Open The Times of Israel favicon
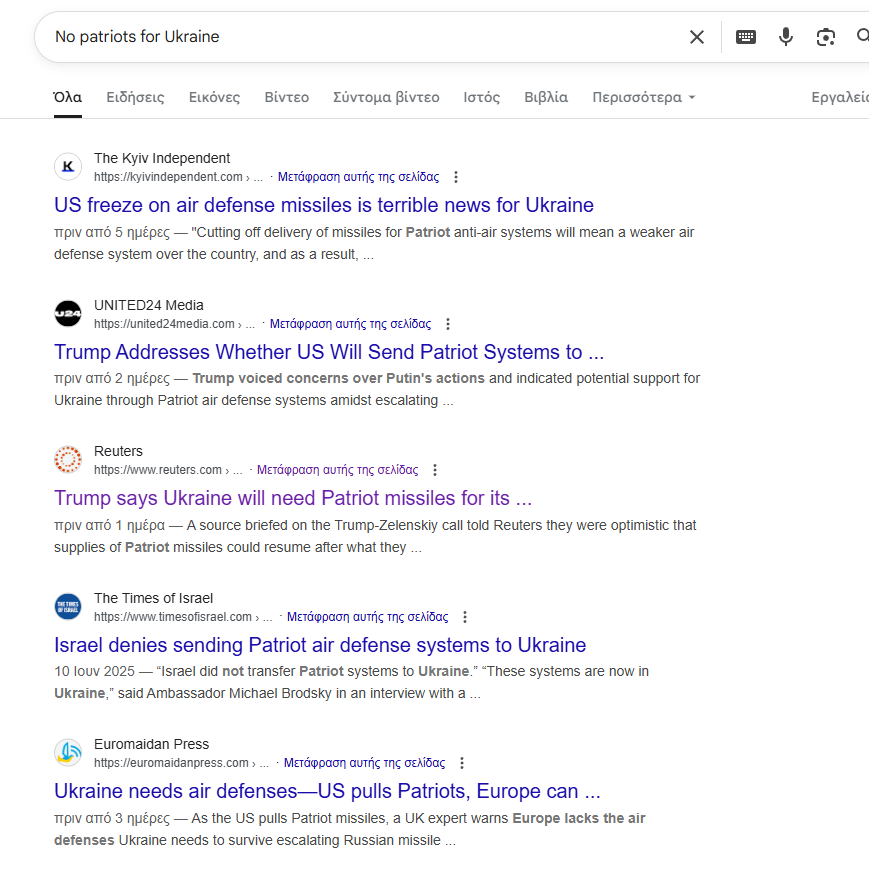This screenshot has height=875, width=869. pyautogui.click(x=68, y=606)
